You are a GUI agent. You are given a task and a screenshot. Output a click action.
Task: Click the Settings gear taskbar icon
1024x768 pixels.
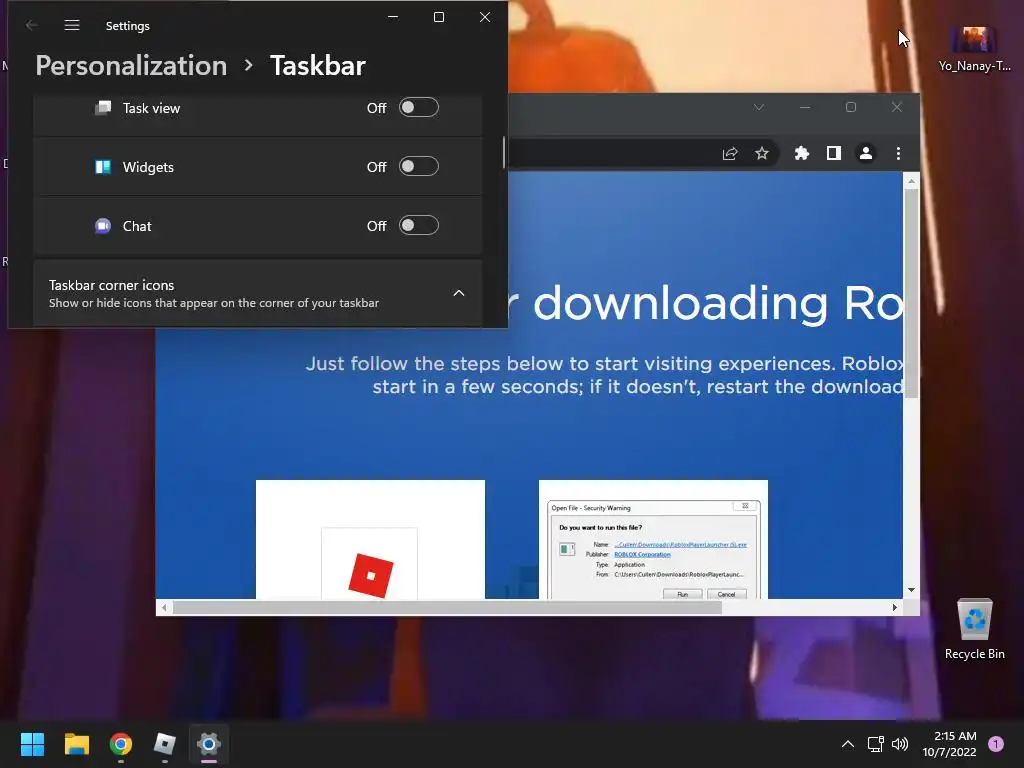pos(209,744)
